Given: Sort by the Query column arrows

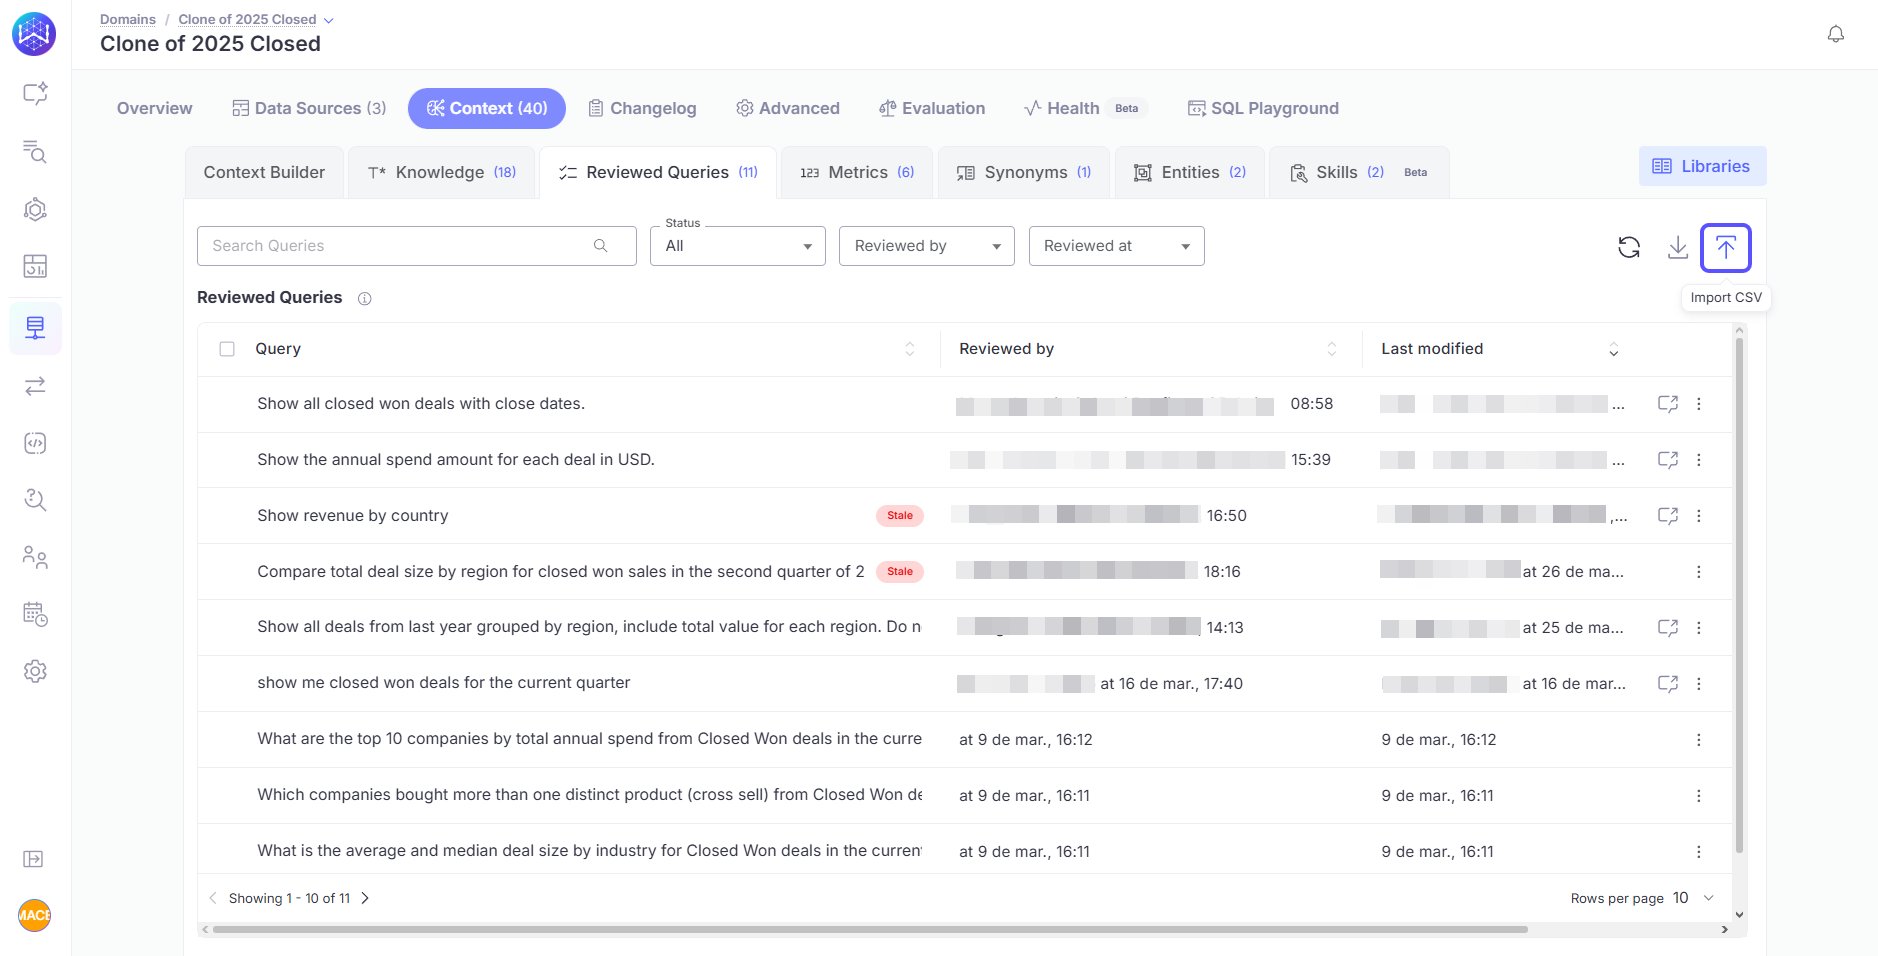Looking at the screenshot, I should [x=910, y=349].
